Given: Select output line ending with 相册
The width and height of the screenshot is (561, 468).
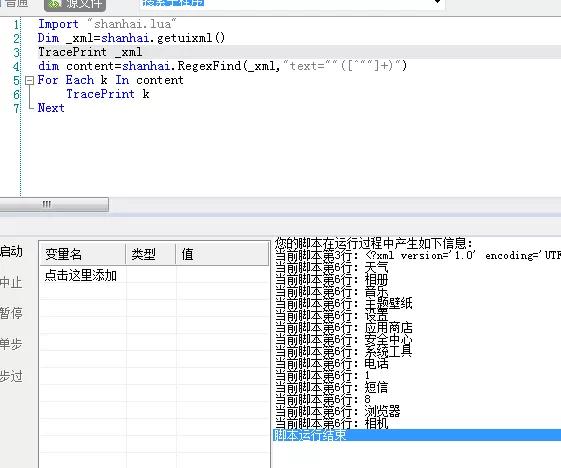Looking at the screenshot, I should pos(332,279).
